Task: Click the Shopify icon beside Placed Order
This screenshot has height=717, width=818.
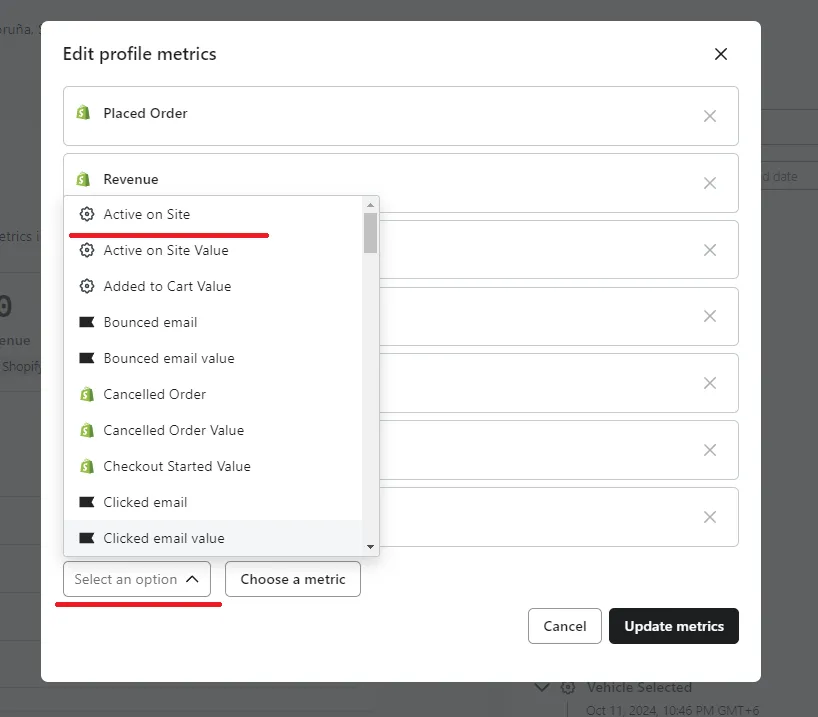Action: (x=84, y=113)
